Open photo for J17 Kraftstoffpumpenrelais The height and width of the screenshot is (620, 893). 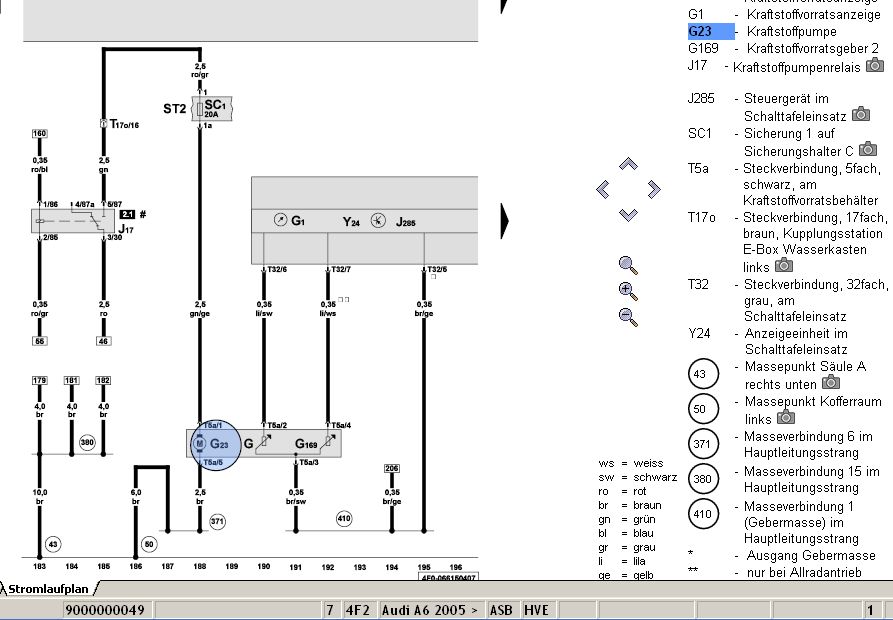pyautogui.click(x=875, y=65)
